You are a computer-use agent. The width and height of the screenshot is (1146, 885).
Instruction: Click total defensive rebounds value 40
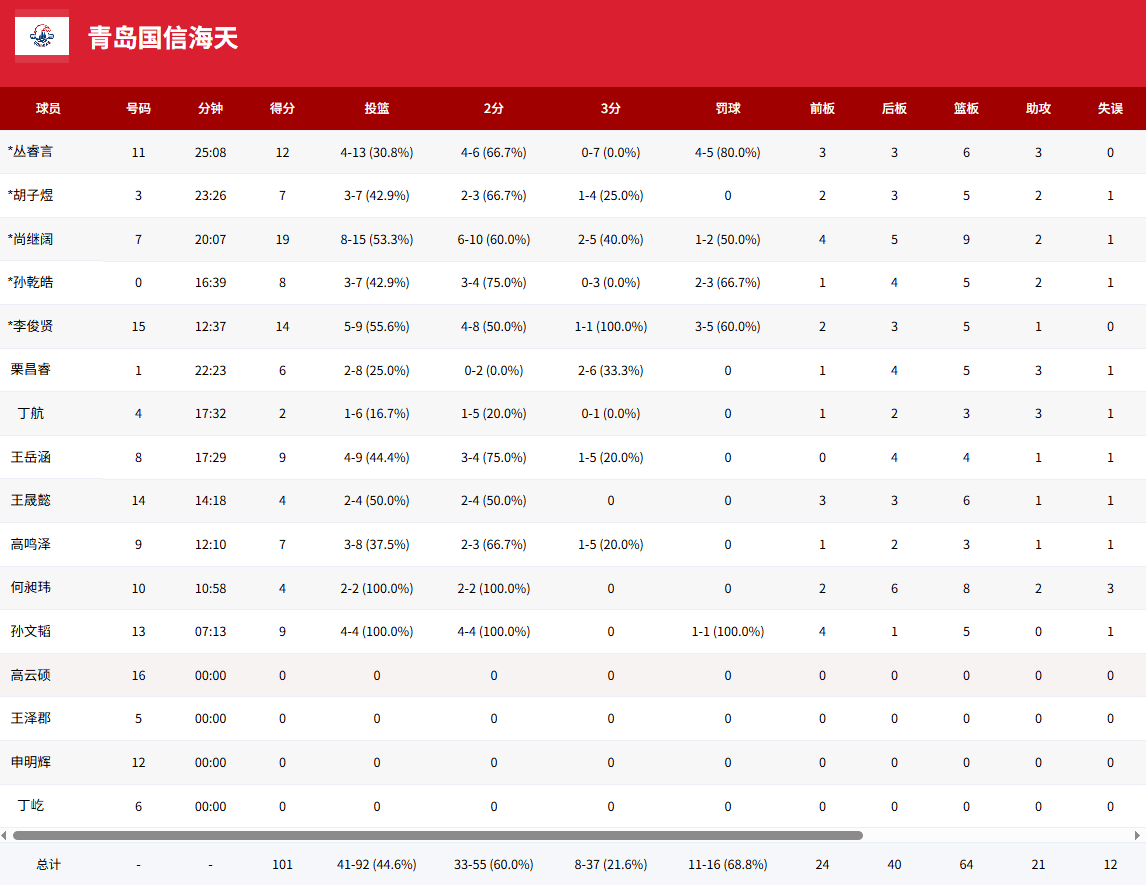(x=894, y=865)
